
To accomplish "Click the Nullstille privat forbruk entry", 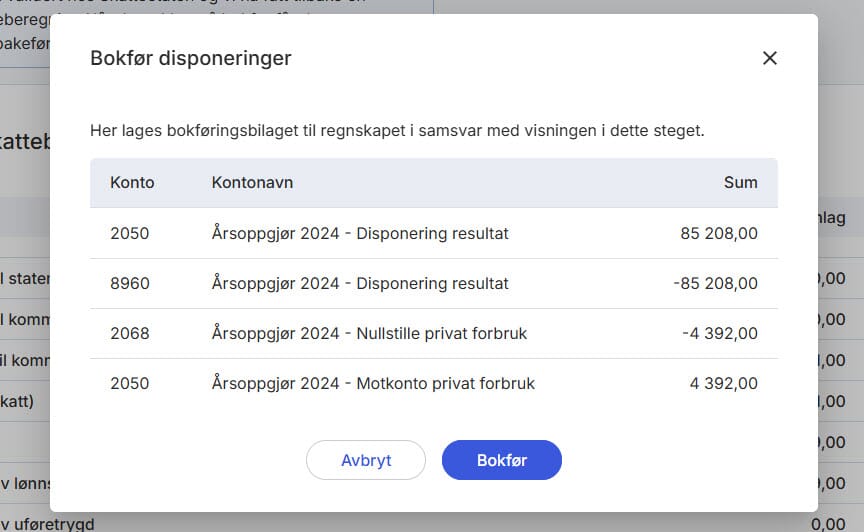I will point(369,334).
